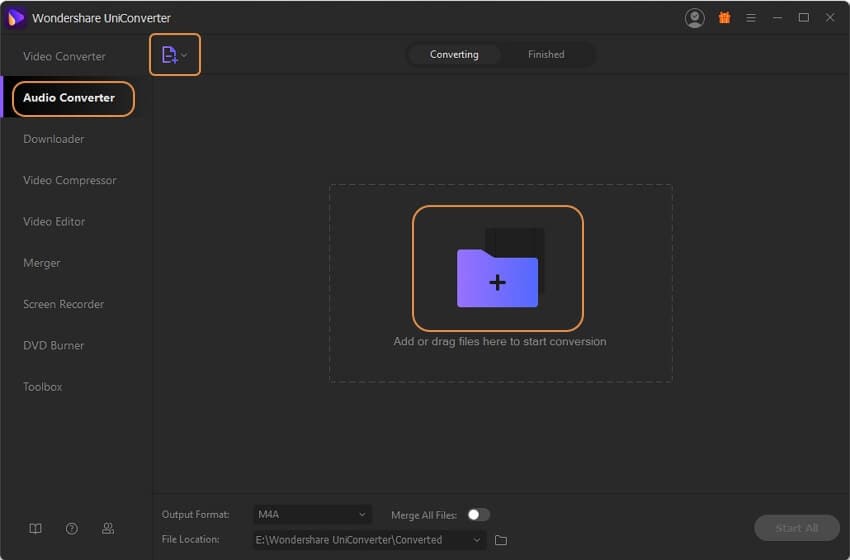Screen dimensions: 850x560
Task: Go to Video Editor section
Action: click(54, 221)
